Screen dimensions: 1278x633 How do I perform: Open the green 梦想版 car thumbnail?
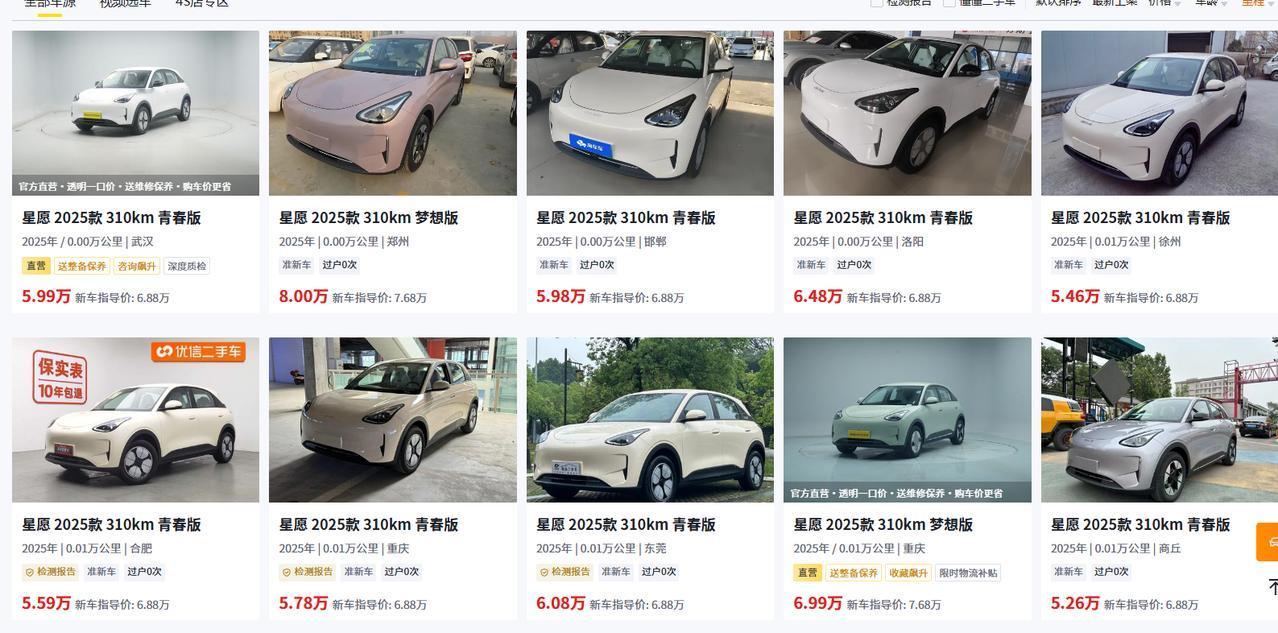point(907,420)
